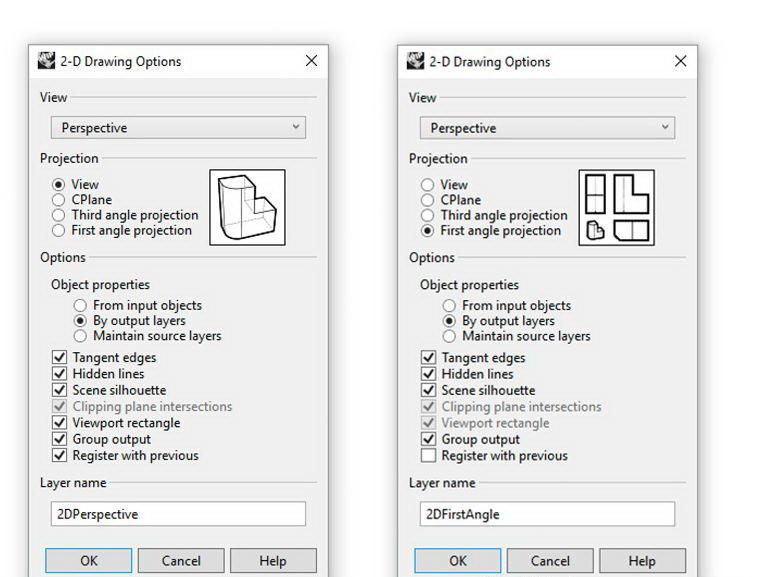Select CPlane projection in left dialog

tap(59, 200)
